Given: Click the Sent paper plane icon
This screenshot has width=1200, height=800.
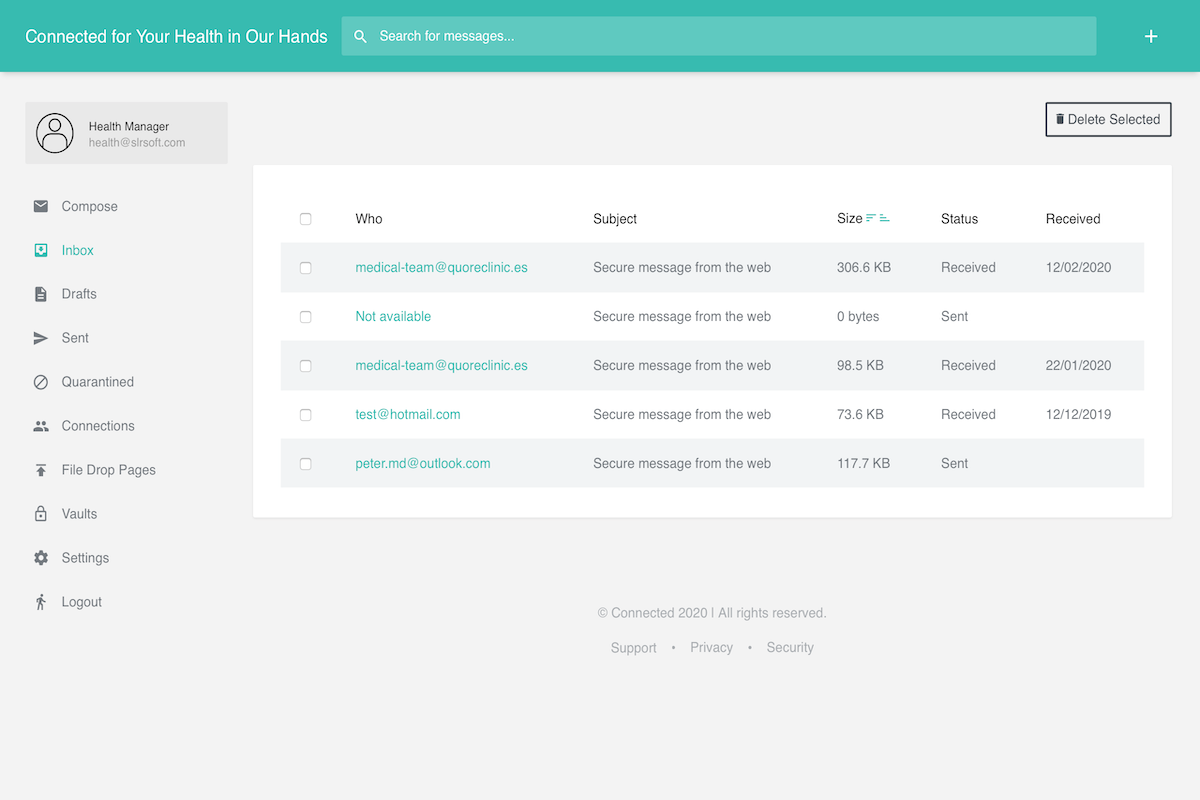Looking at the screenshot, I should (x=41, y=338).
